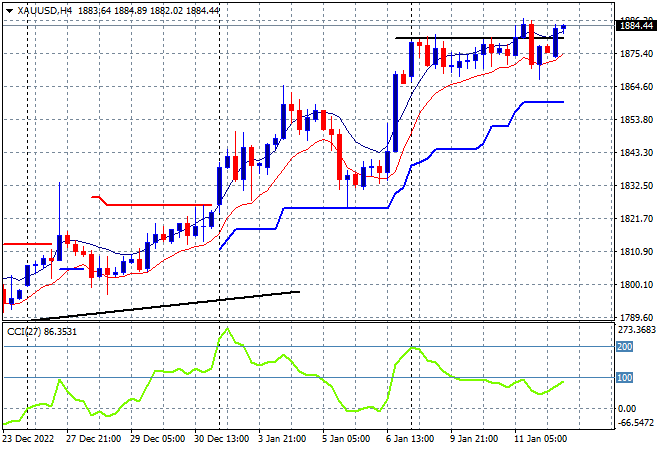Select the long red horizontal line near 1826
The height and width of the screenshot is (450, 660).
[x=160, y=205]
